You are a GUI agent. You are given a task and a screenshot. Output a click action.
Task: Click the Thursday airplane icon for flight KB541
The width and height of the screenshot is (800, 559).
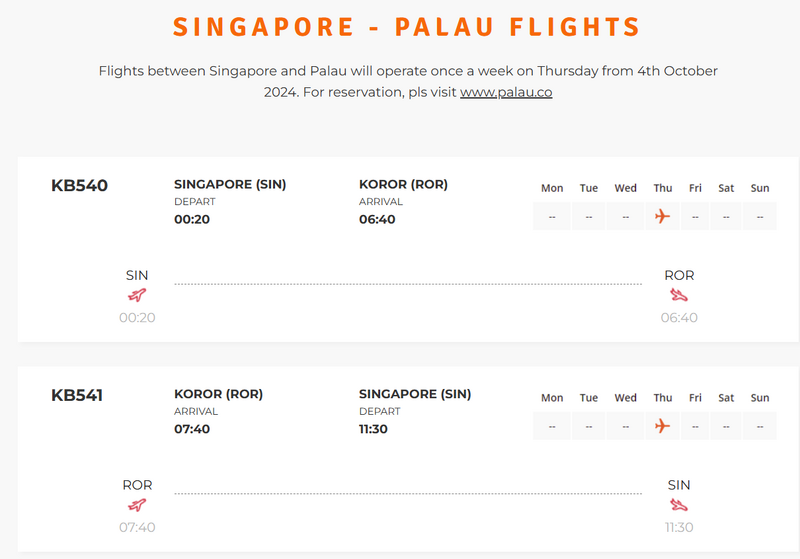click(x=661, y=426)
